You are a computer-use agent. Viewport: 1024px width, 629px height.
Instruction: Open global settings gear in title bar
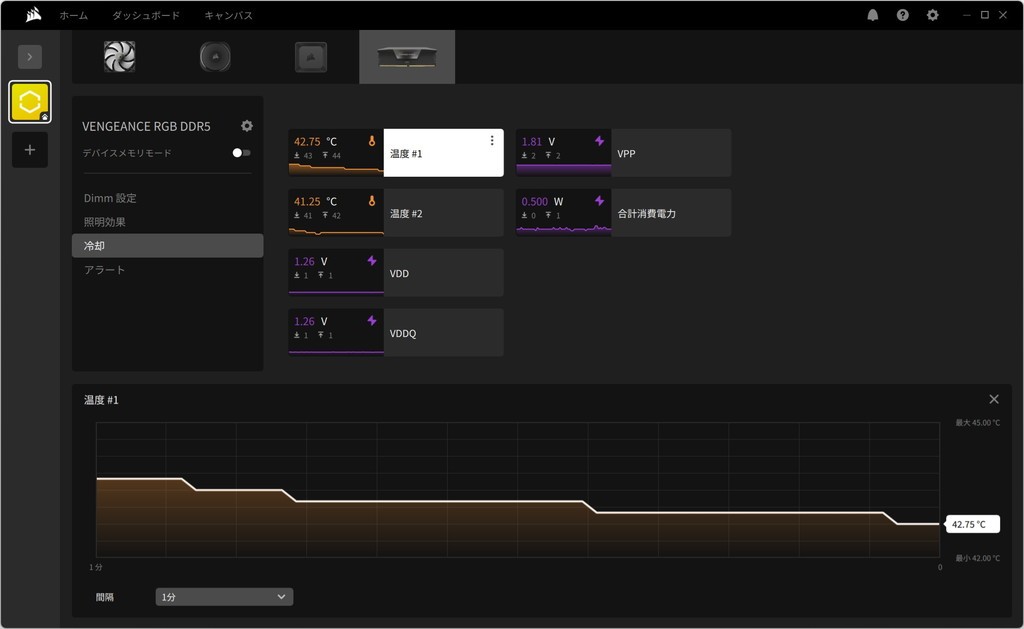[x=932, y=15]
